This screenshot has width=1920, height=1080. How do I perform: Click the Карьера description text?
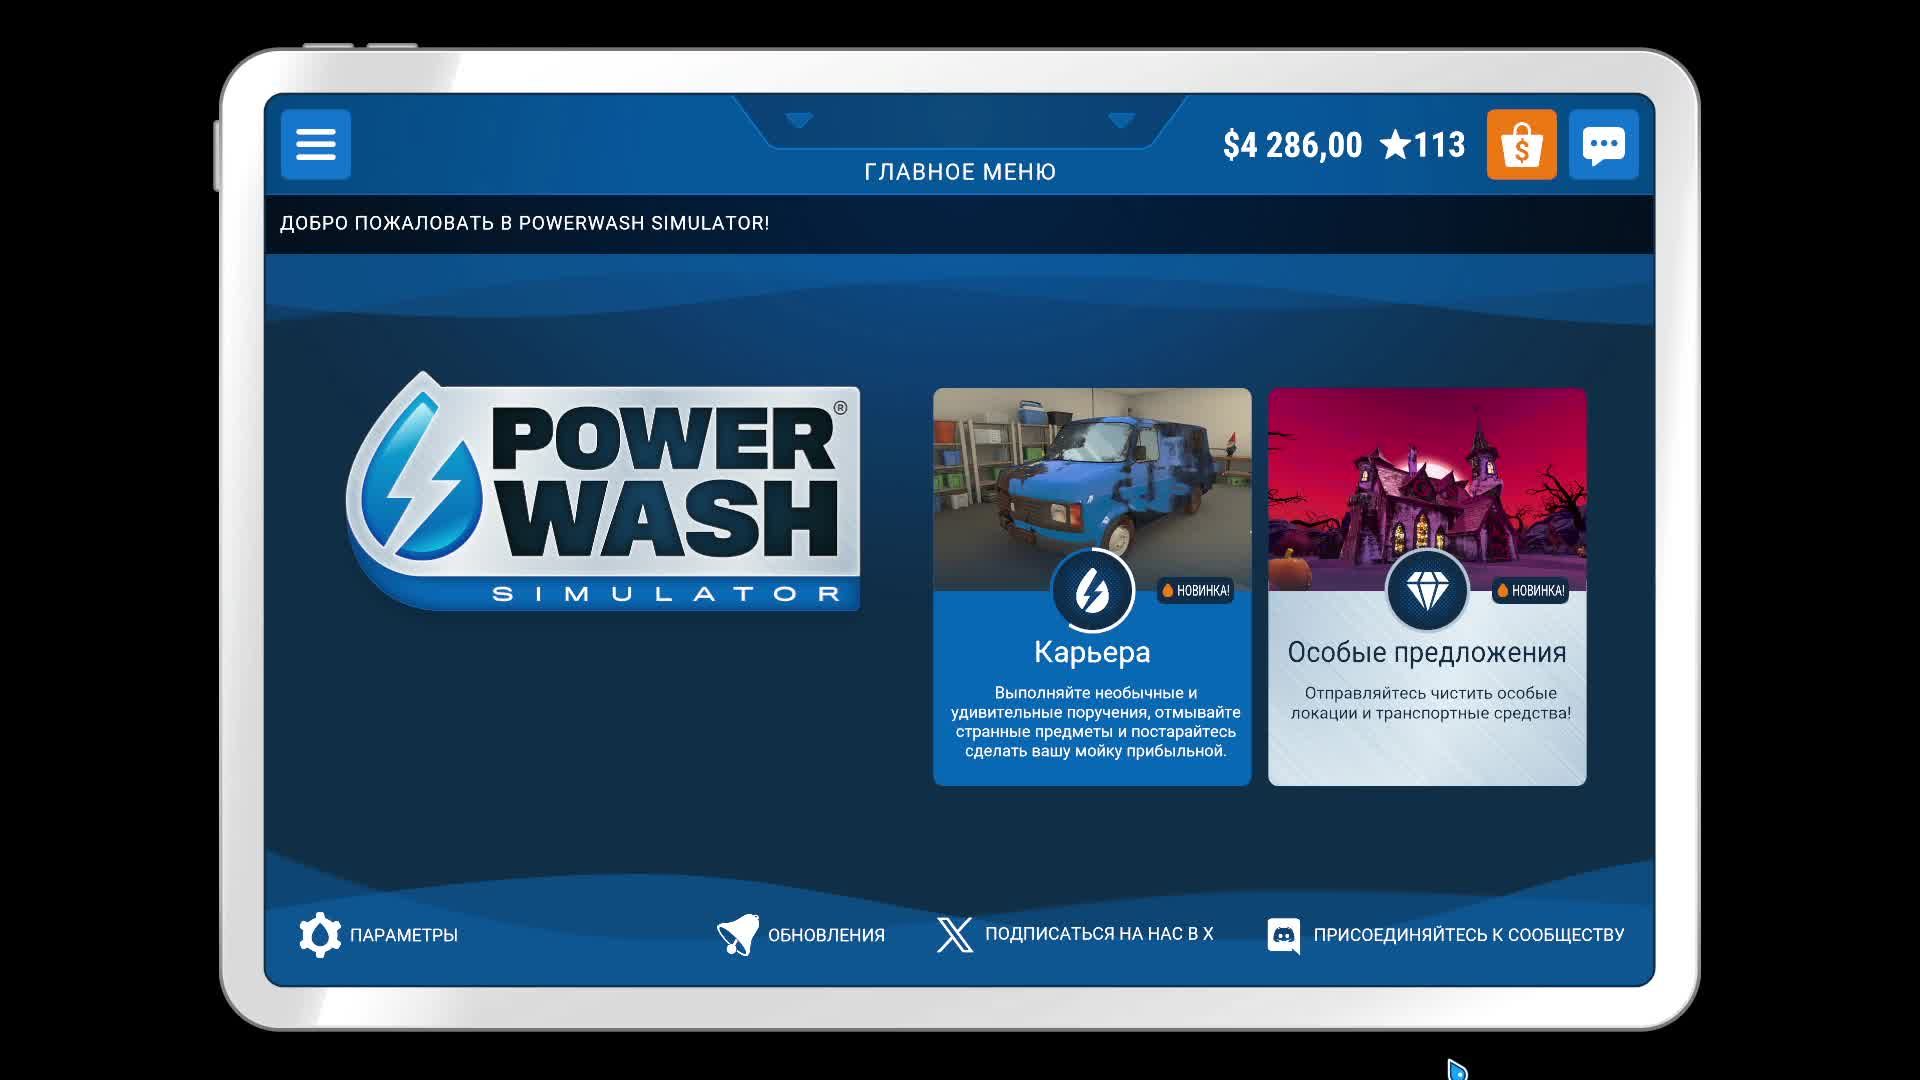tap(1095, 722)
